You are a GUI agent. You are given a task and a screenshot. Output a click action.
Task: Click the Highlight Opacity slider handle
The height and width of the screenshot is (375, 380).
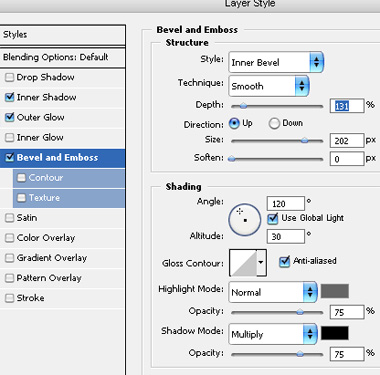[300, 312]
